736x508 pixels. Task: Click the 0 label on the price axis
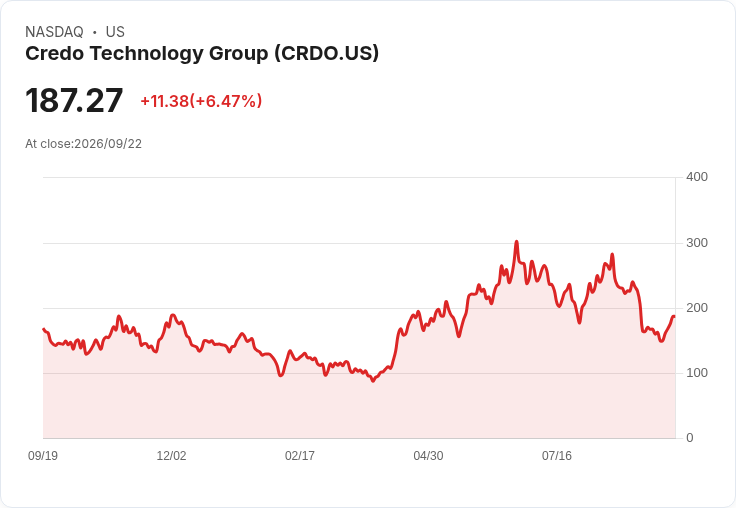click(690, 438)
